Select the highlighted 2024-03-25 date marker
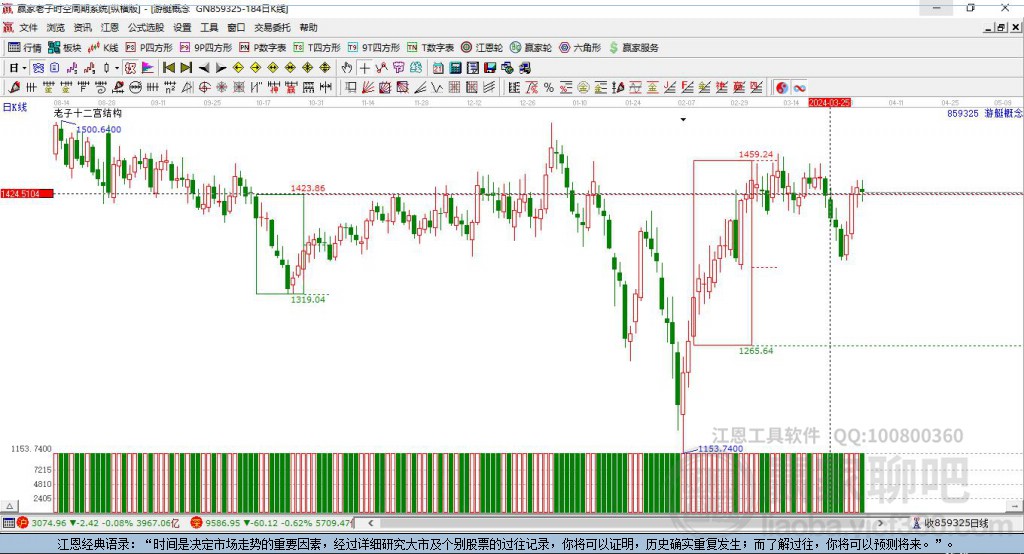Viewport: 1024px width, 554px height. [x=829, y=103]
